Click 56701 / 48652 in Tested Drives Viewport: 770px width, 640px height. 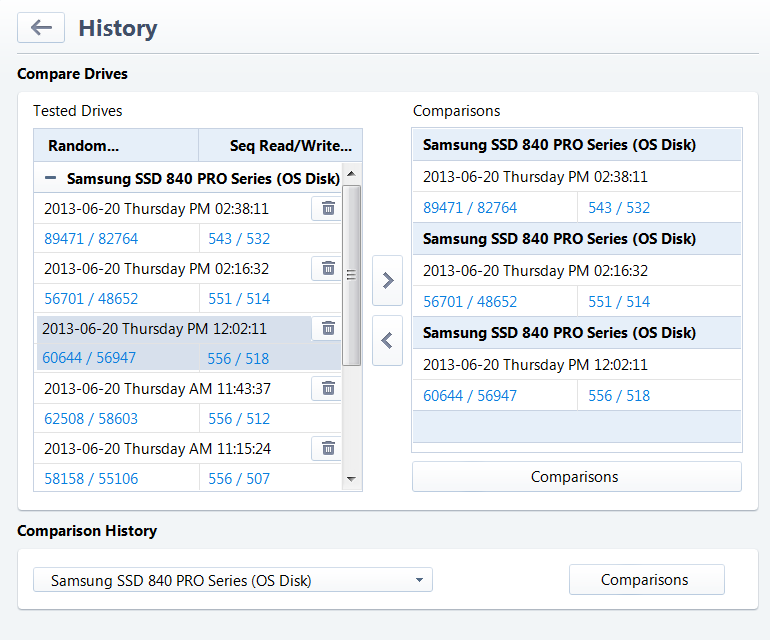click(91, 299)
